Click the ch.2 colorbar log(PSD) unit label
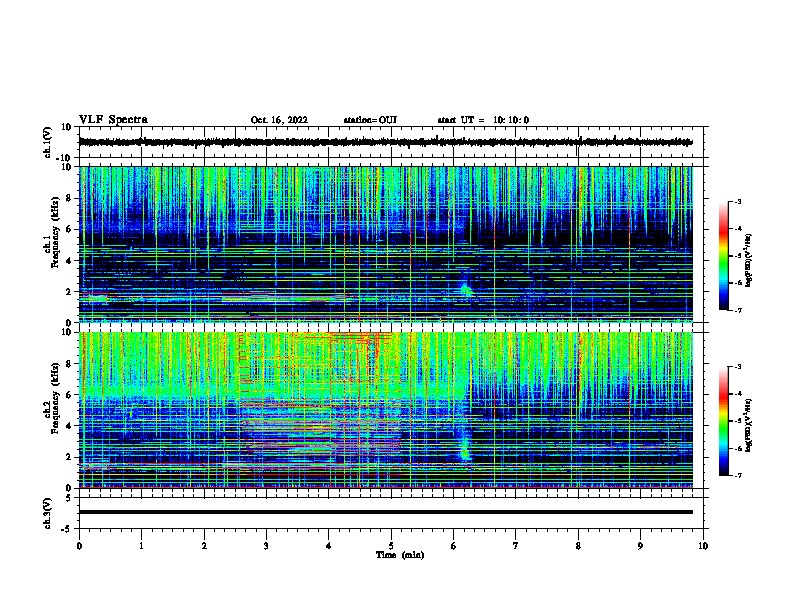Screen dimensions: 792x612 point(748,425)
